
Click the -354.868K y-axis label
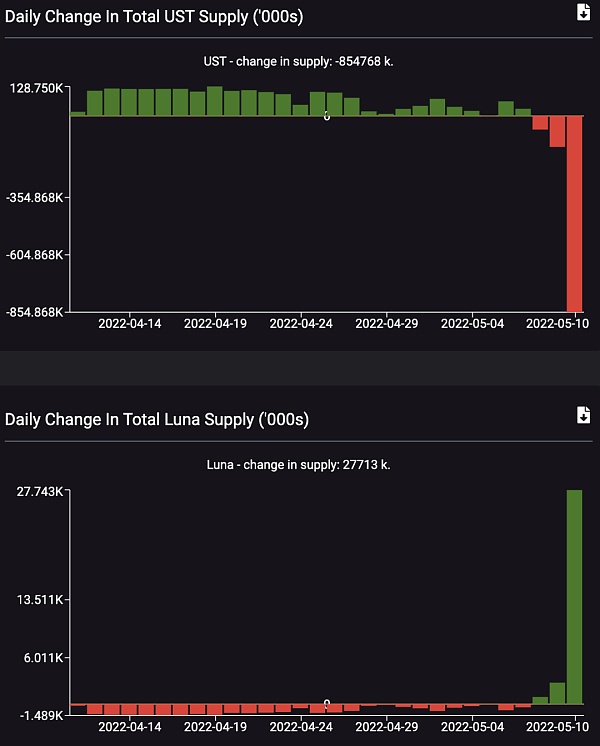click(x=35, y=198)
